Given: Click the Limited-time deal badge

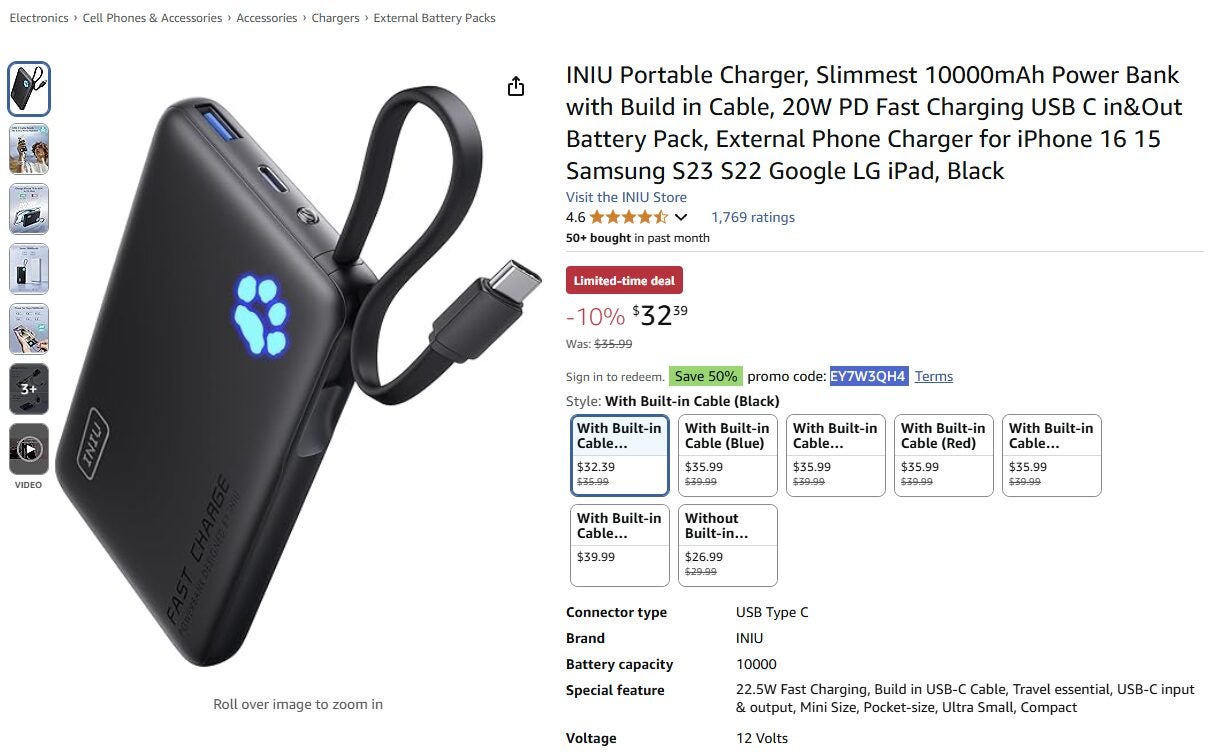Looking at the screenshot, I should [624, 281].
